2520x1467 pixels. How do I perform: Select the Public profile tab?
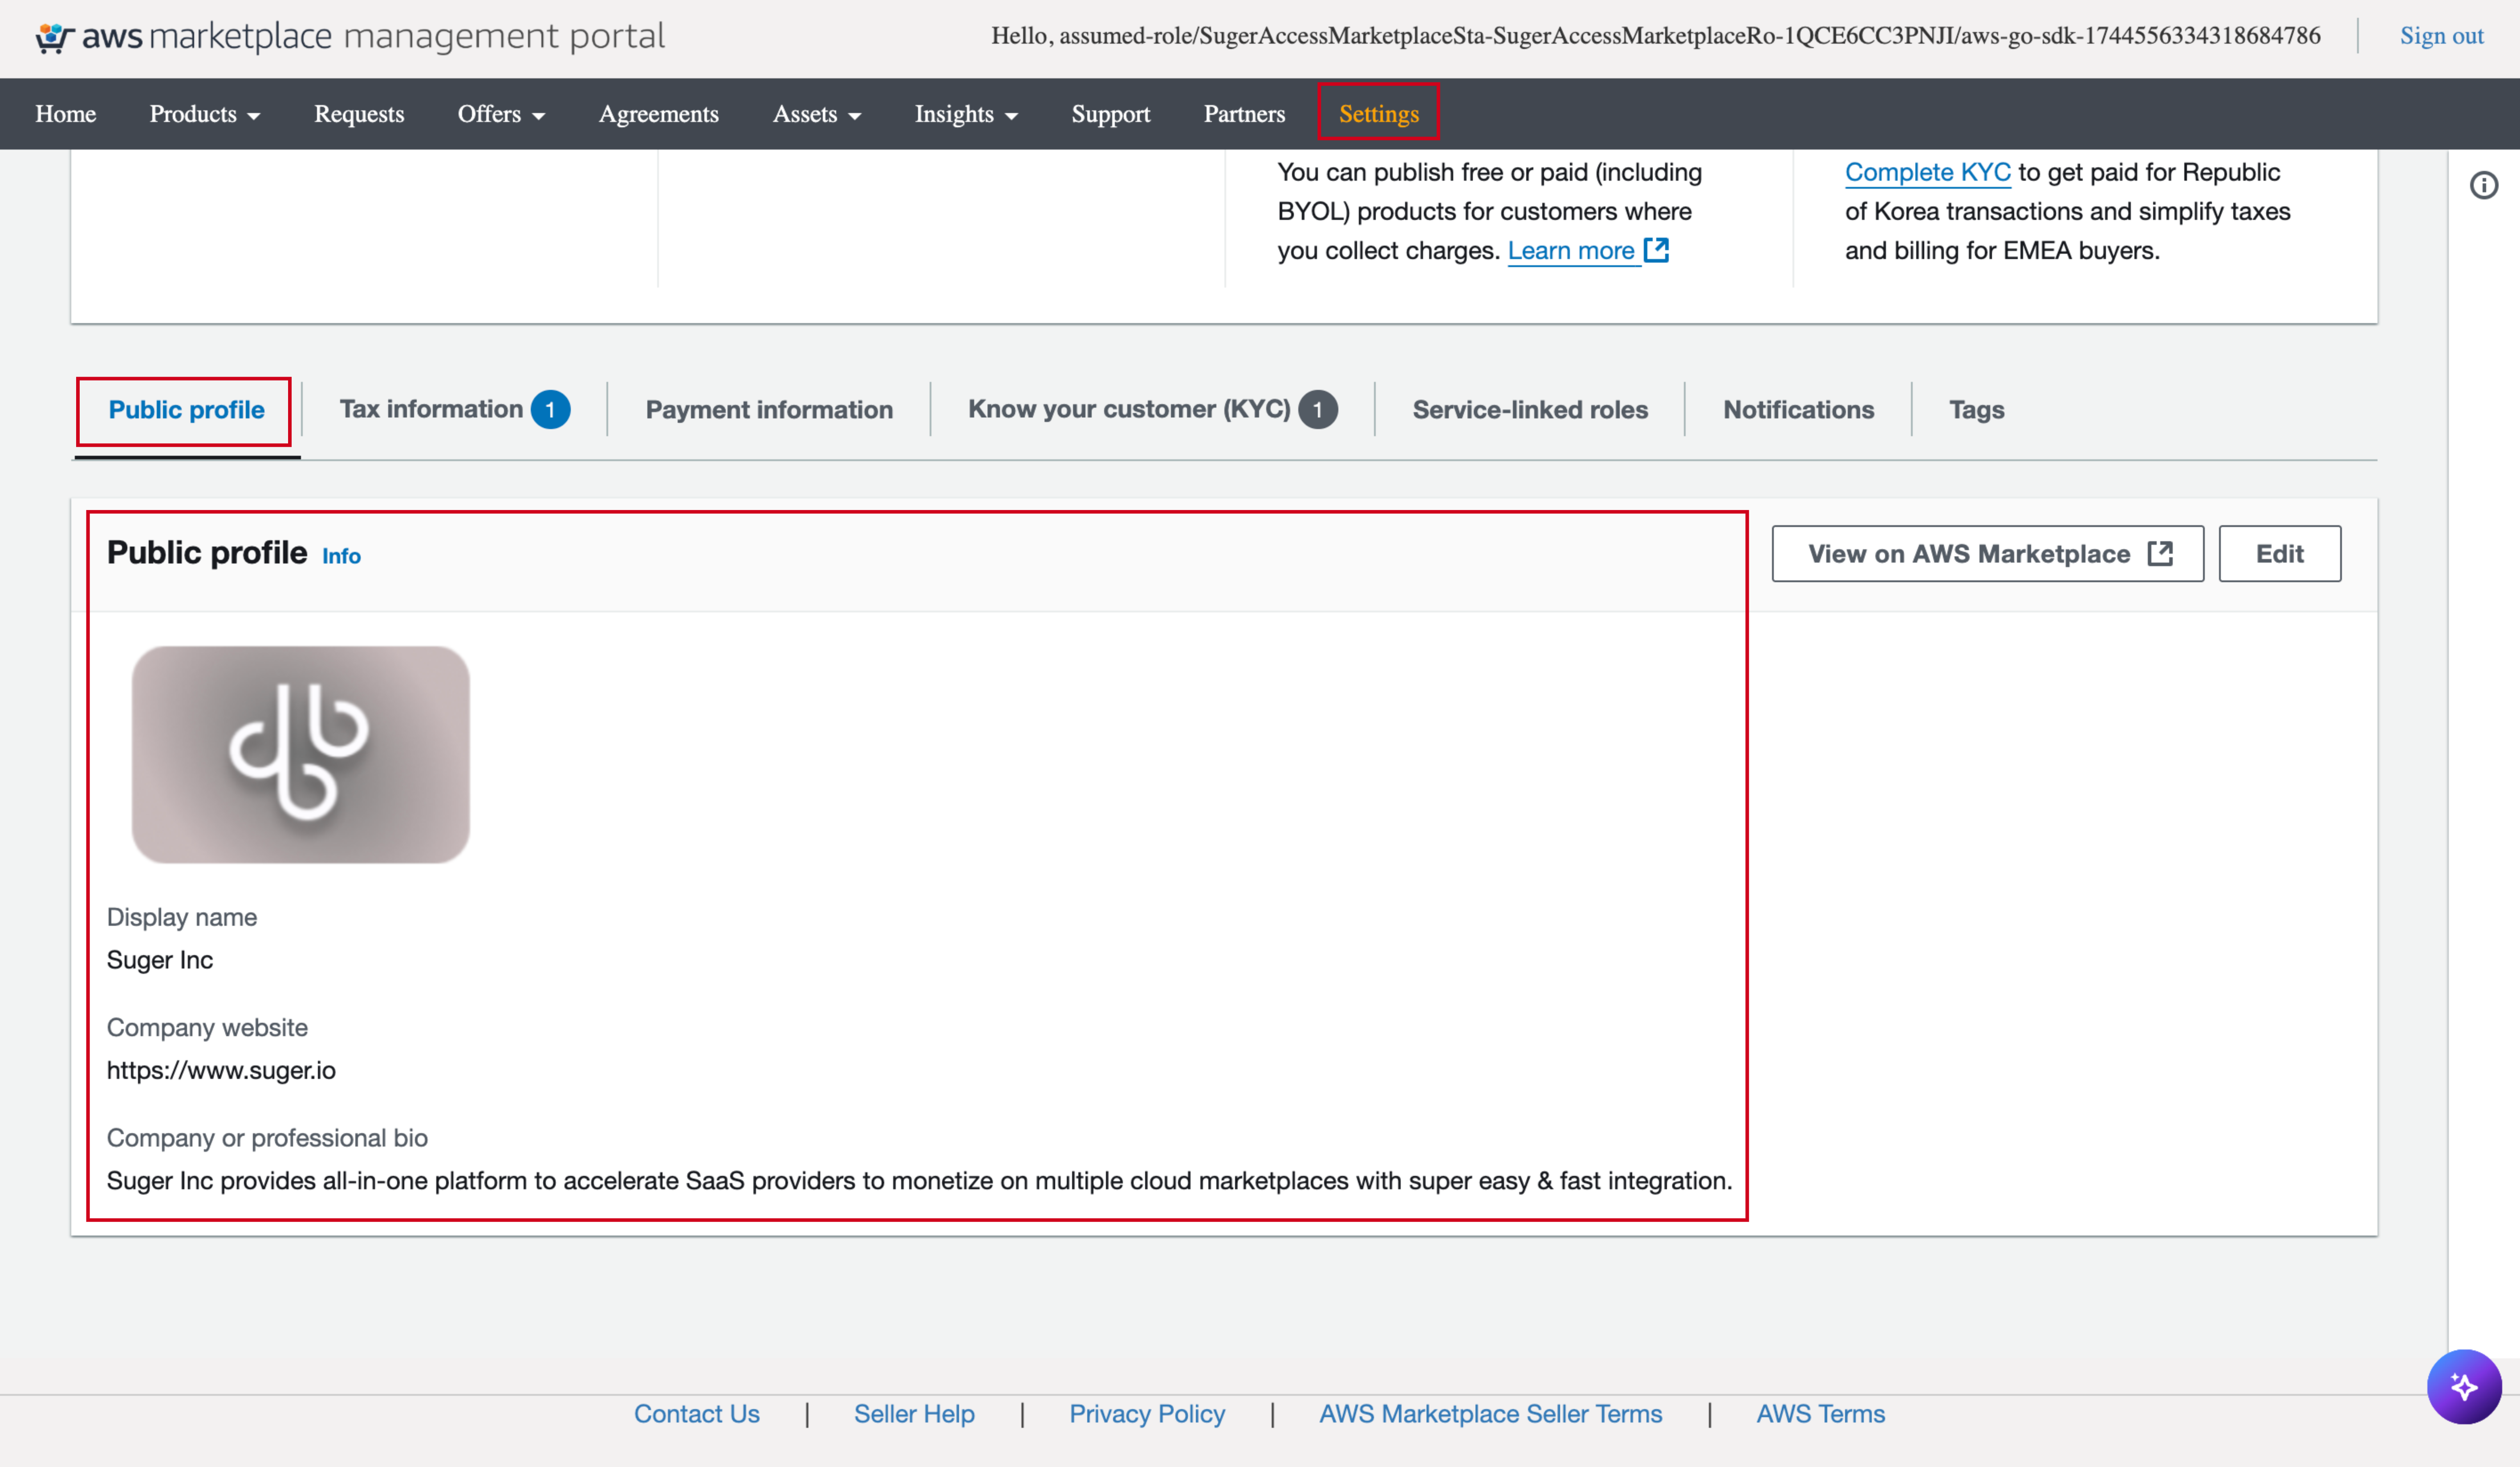pyautogui.click(x=187, y=410)
